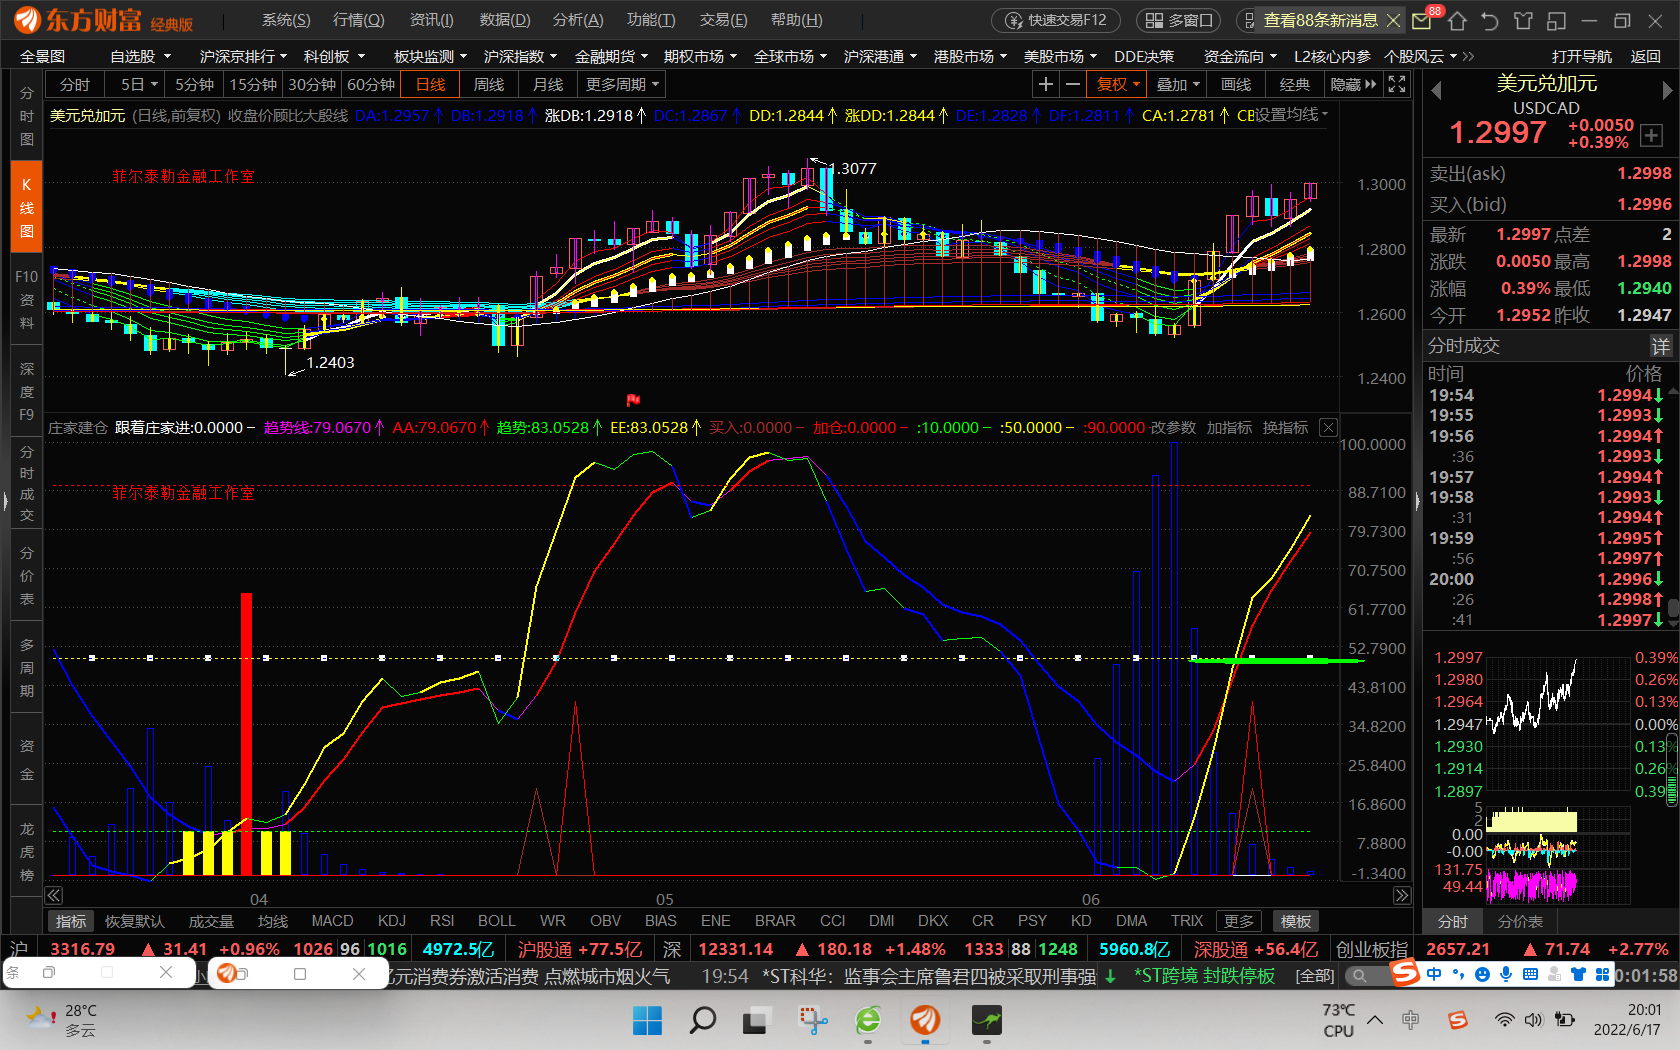This screenshot has height=1050, width=1680.
Task: Click 换指标 to change indicator
Action: [x=1285, y=427]
